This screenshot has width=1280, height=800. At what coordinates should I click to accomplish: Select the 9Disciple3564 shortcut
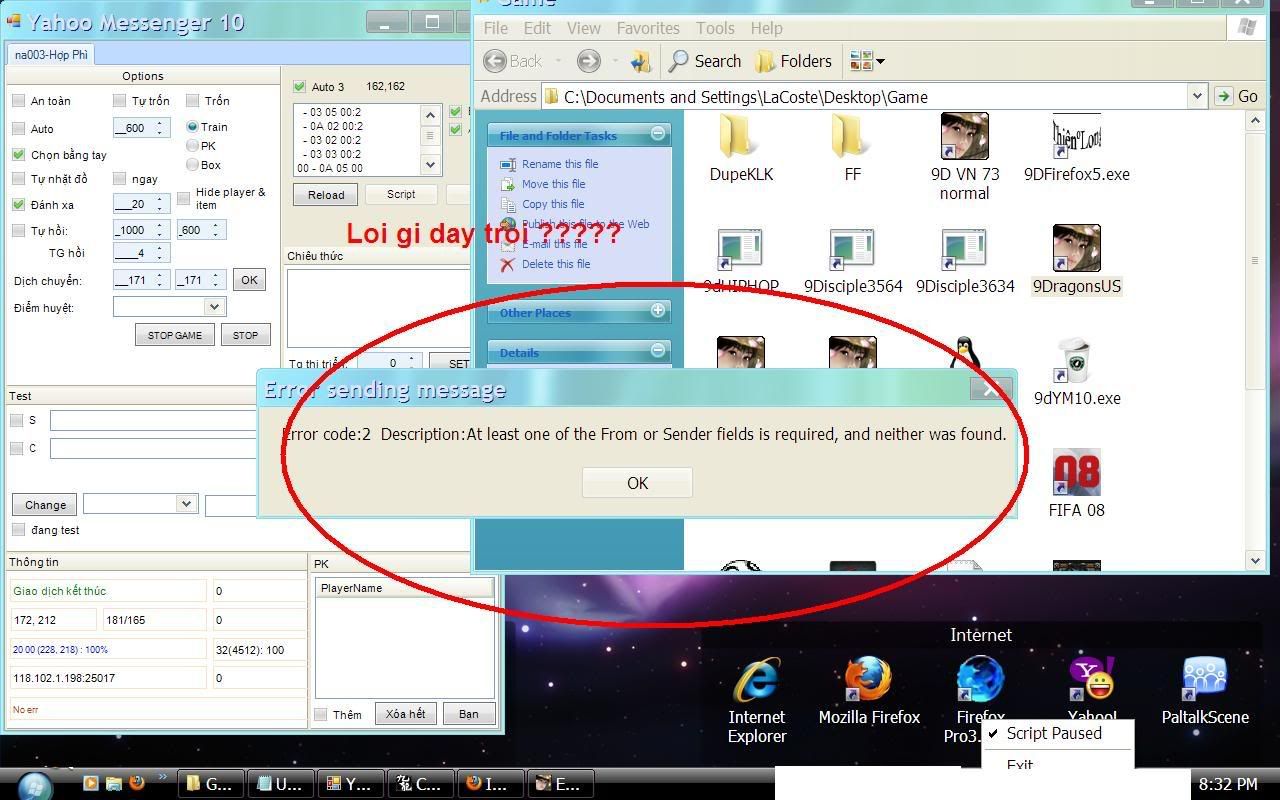coord(853,261)
